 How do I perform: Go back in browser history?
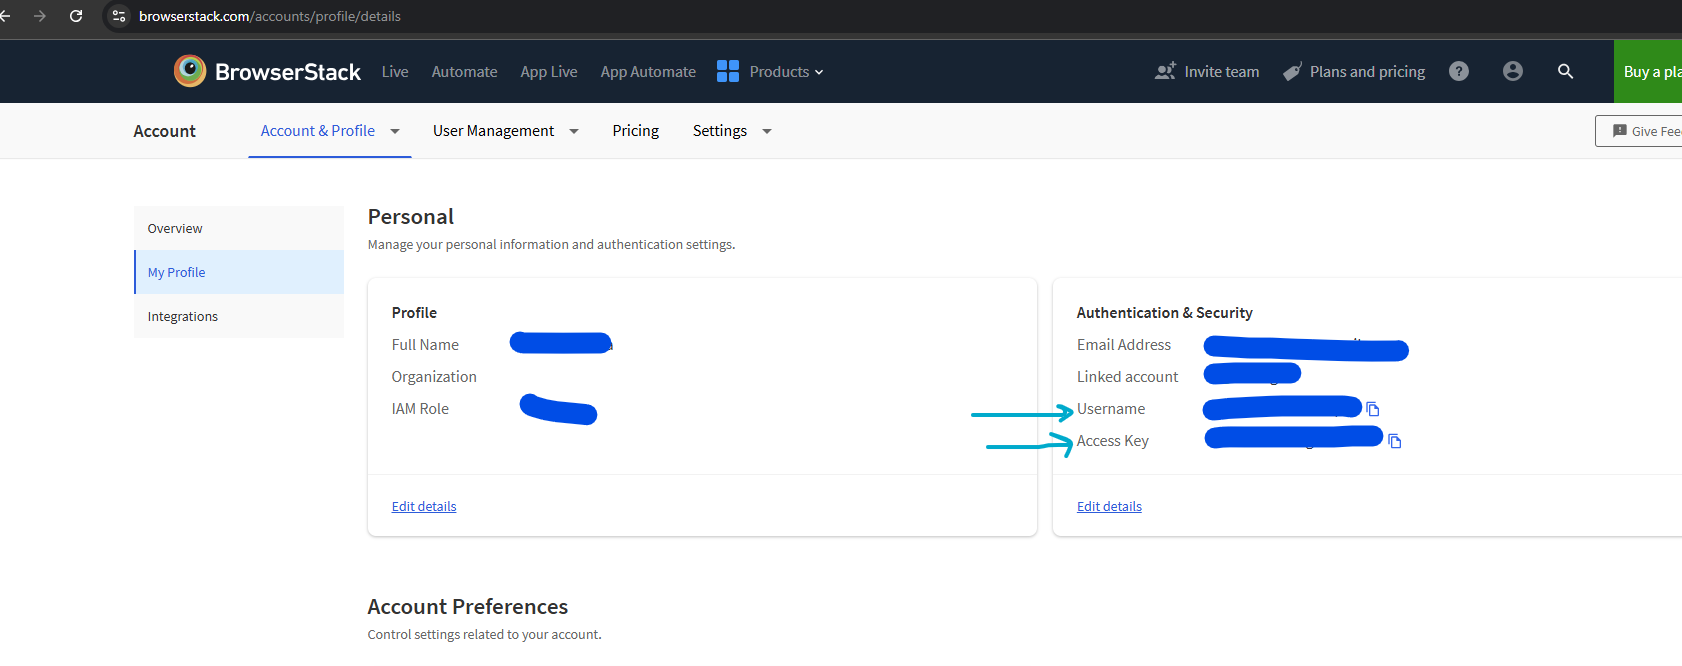tap(5, 16)
